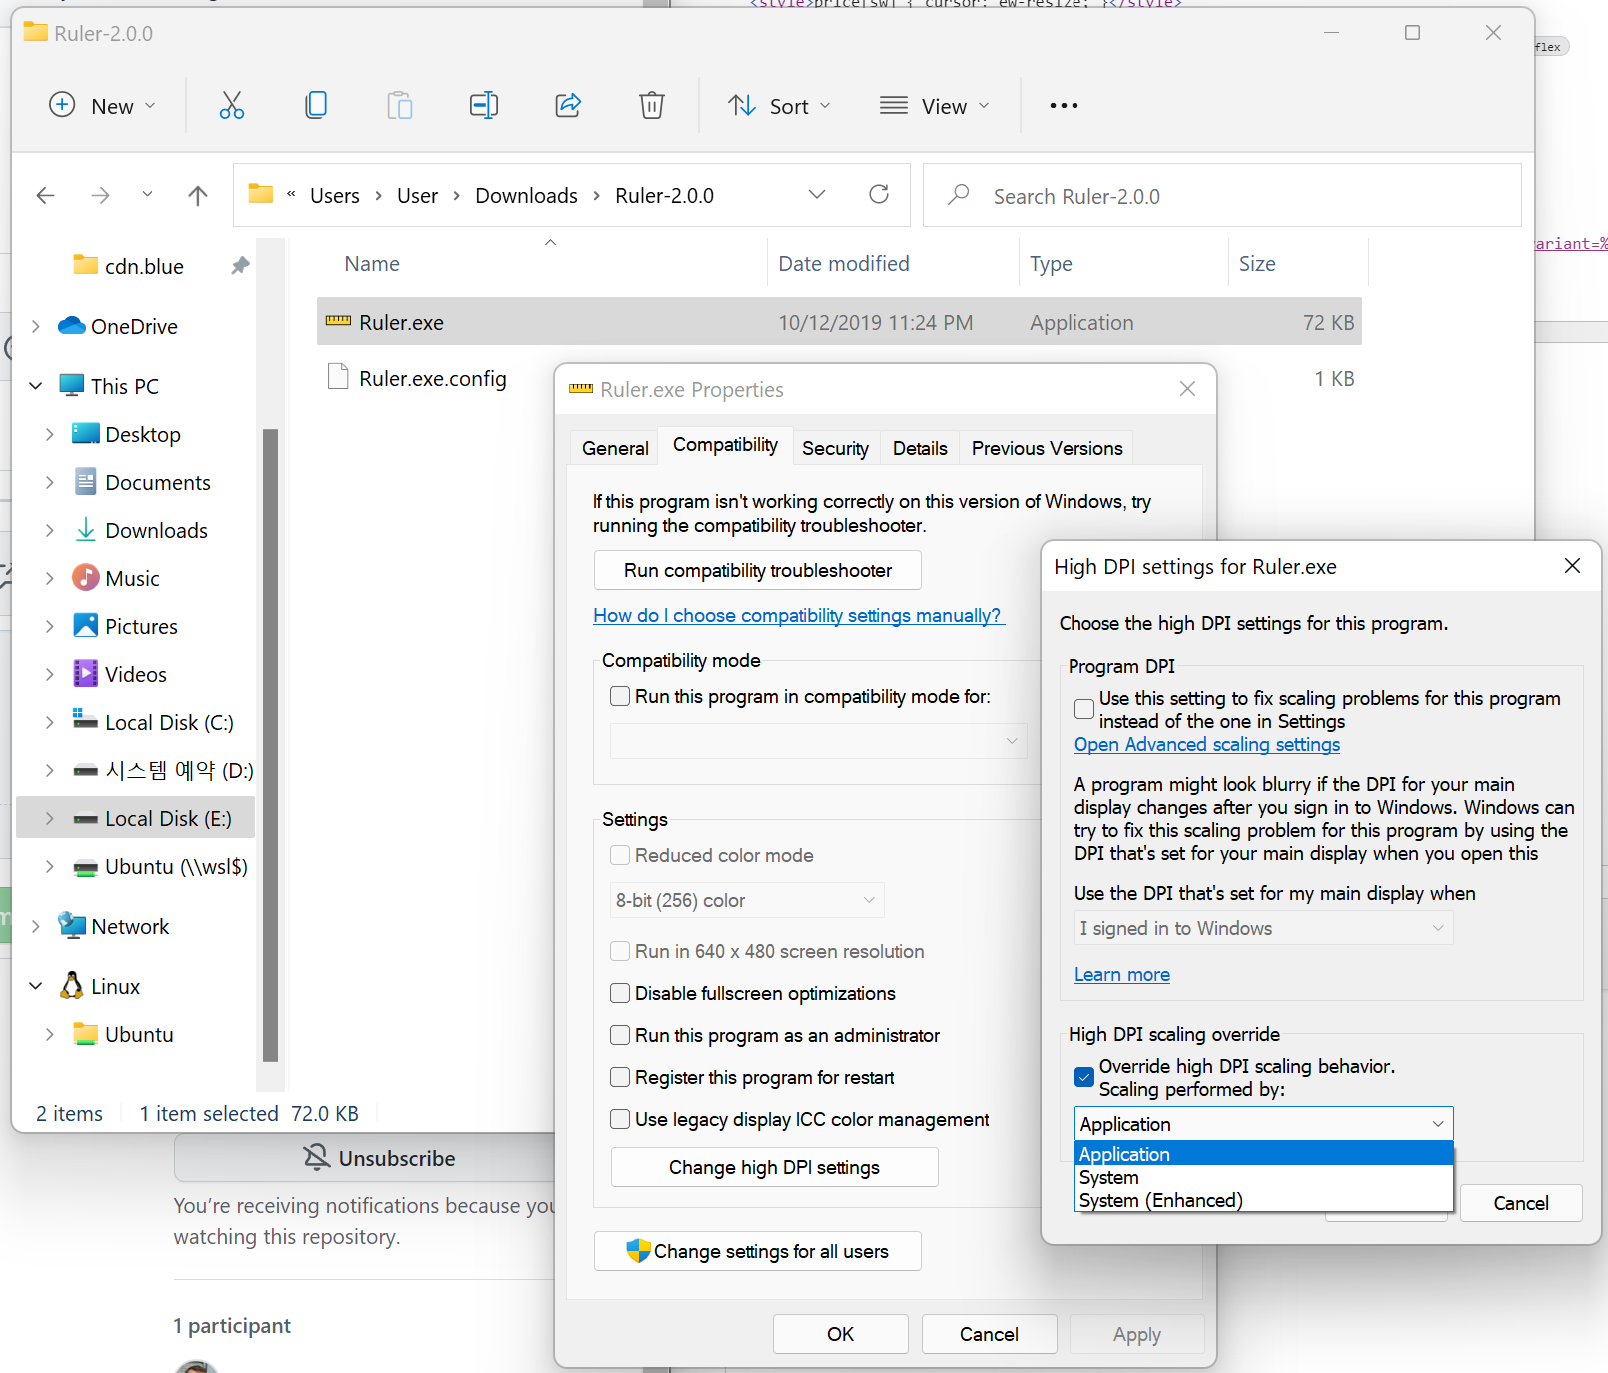Click the Rename icon in toolbar

(484, 105)
